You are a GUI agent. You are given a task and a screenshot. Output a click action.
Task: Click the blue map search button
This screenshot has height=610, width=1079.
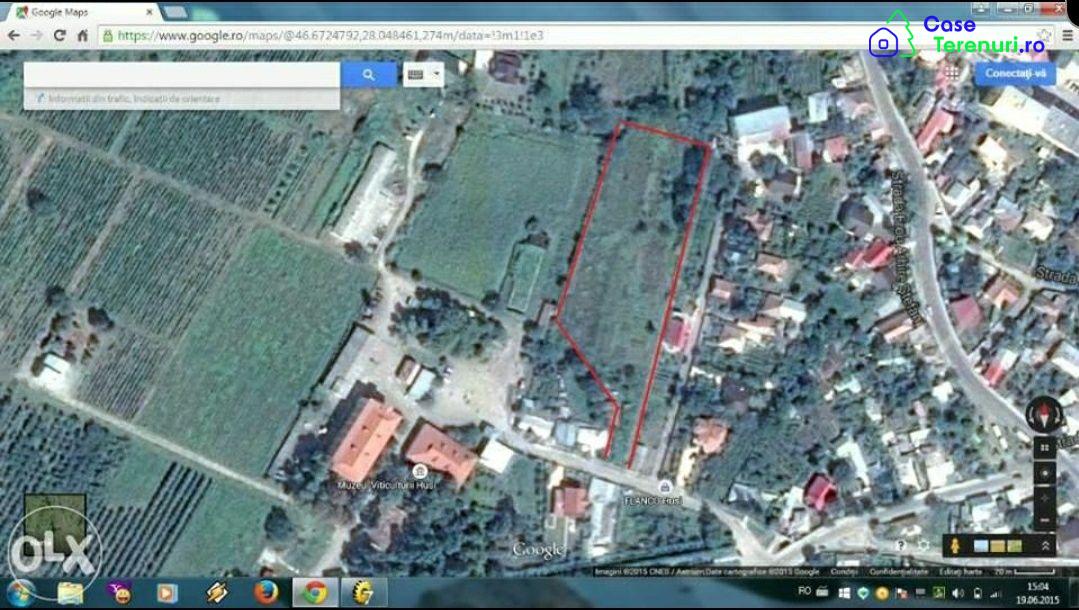click(x=368, y=74)
